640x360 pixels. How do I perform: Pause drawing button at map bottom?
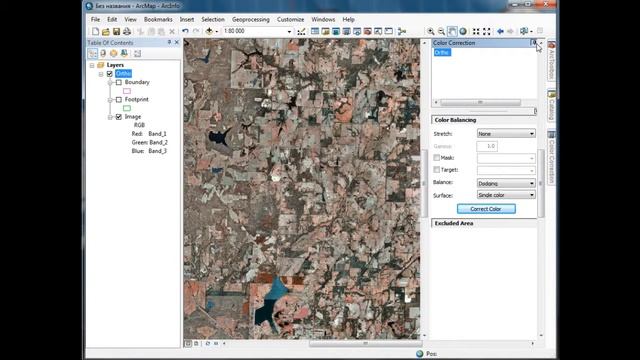pos(216,344)
